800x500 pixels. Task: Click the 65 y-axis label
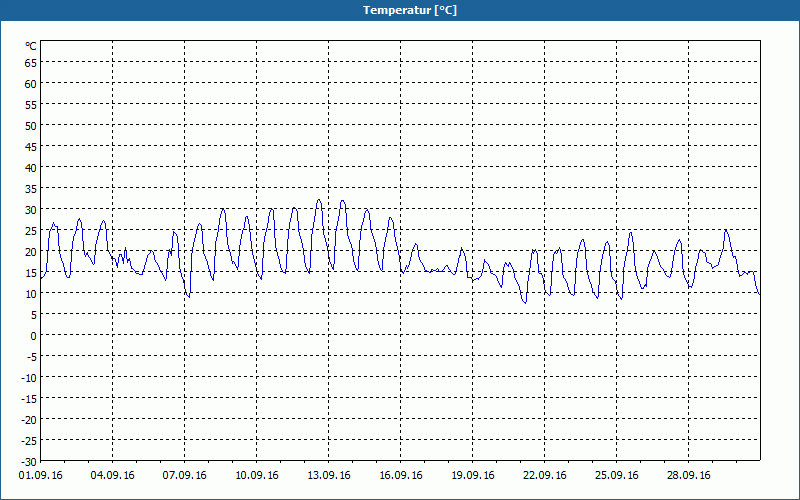31,63
